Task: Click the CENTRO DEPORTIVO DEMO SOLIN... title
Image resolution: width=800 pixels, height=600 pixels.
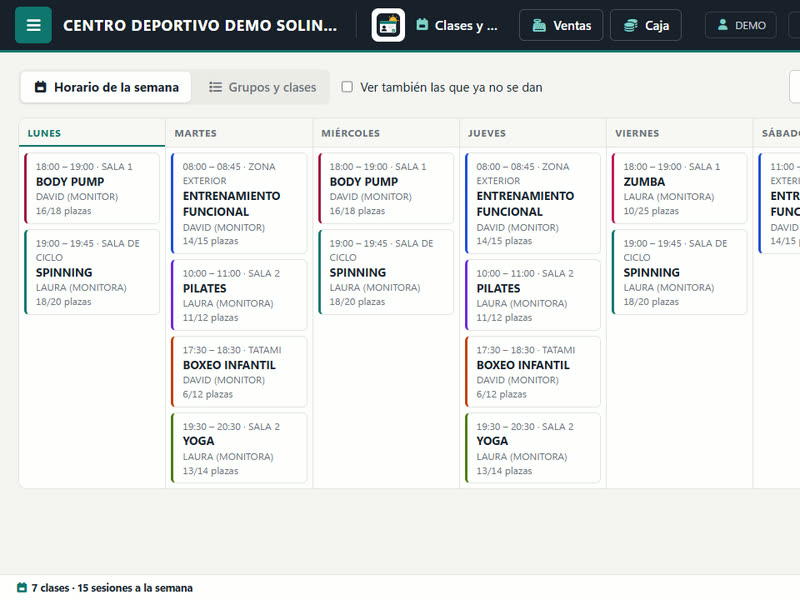Action: coord(200,25)
